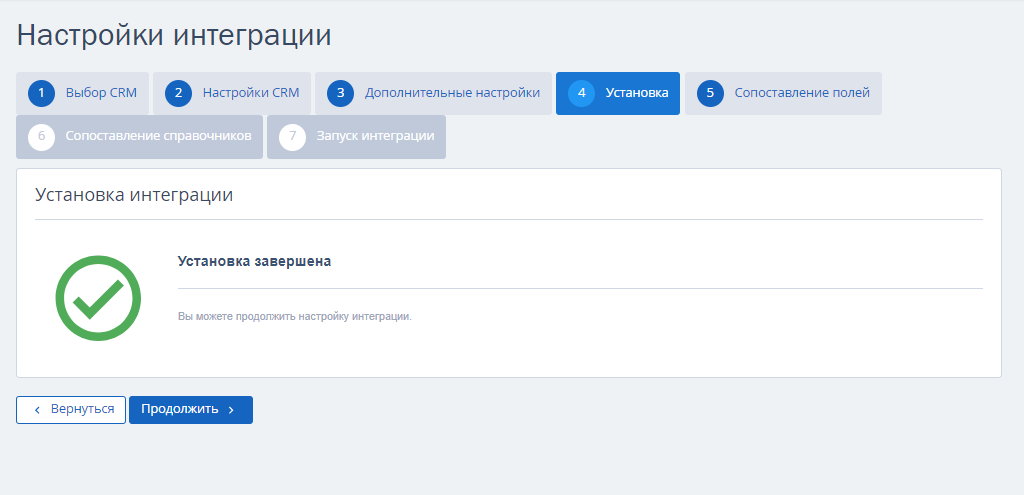
Task: Click the step 7 number circle
Action: (292, 137)
